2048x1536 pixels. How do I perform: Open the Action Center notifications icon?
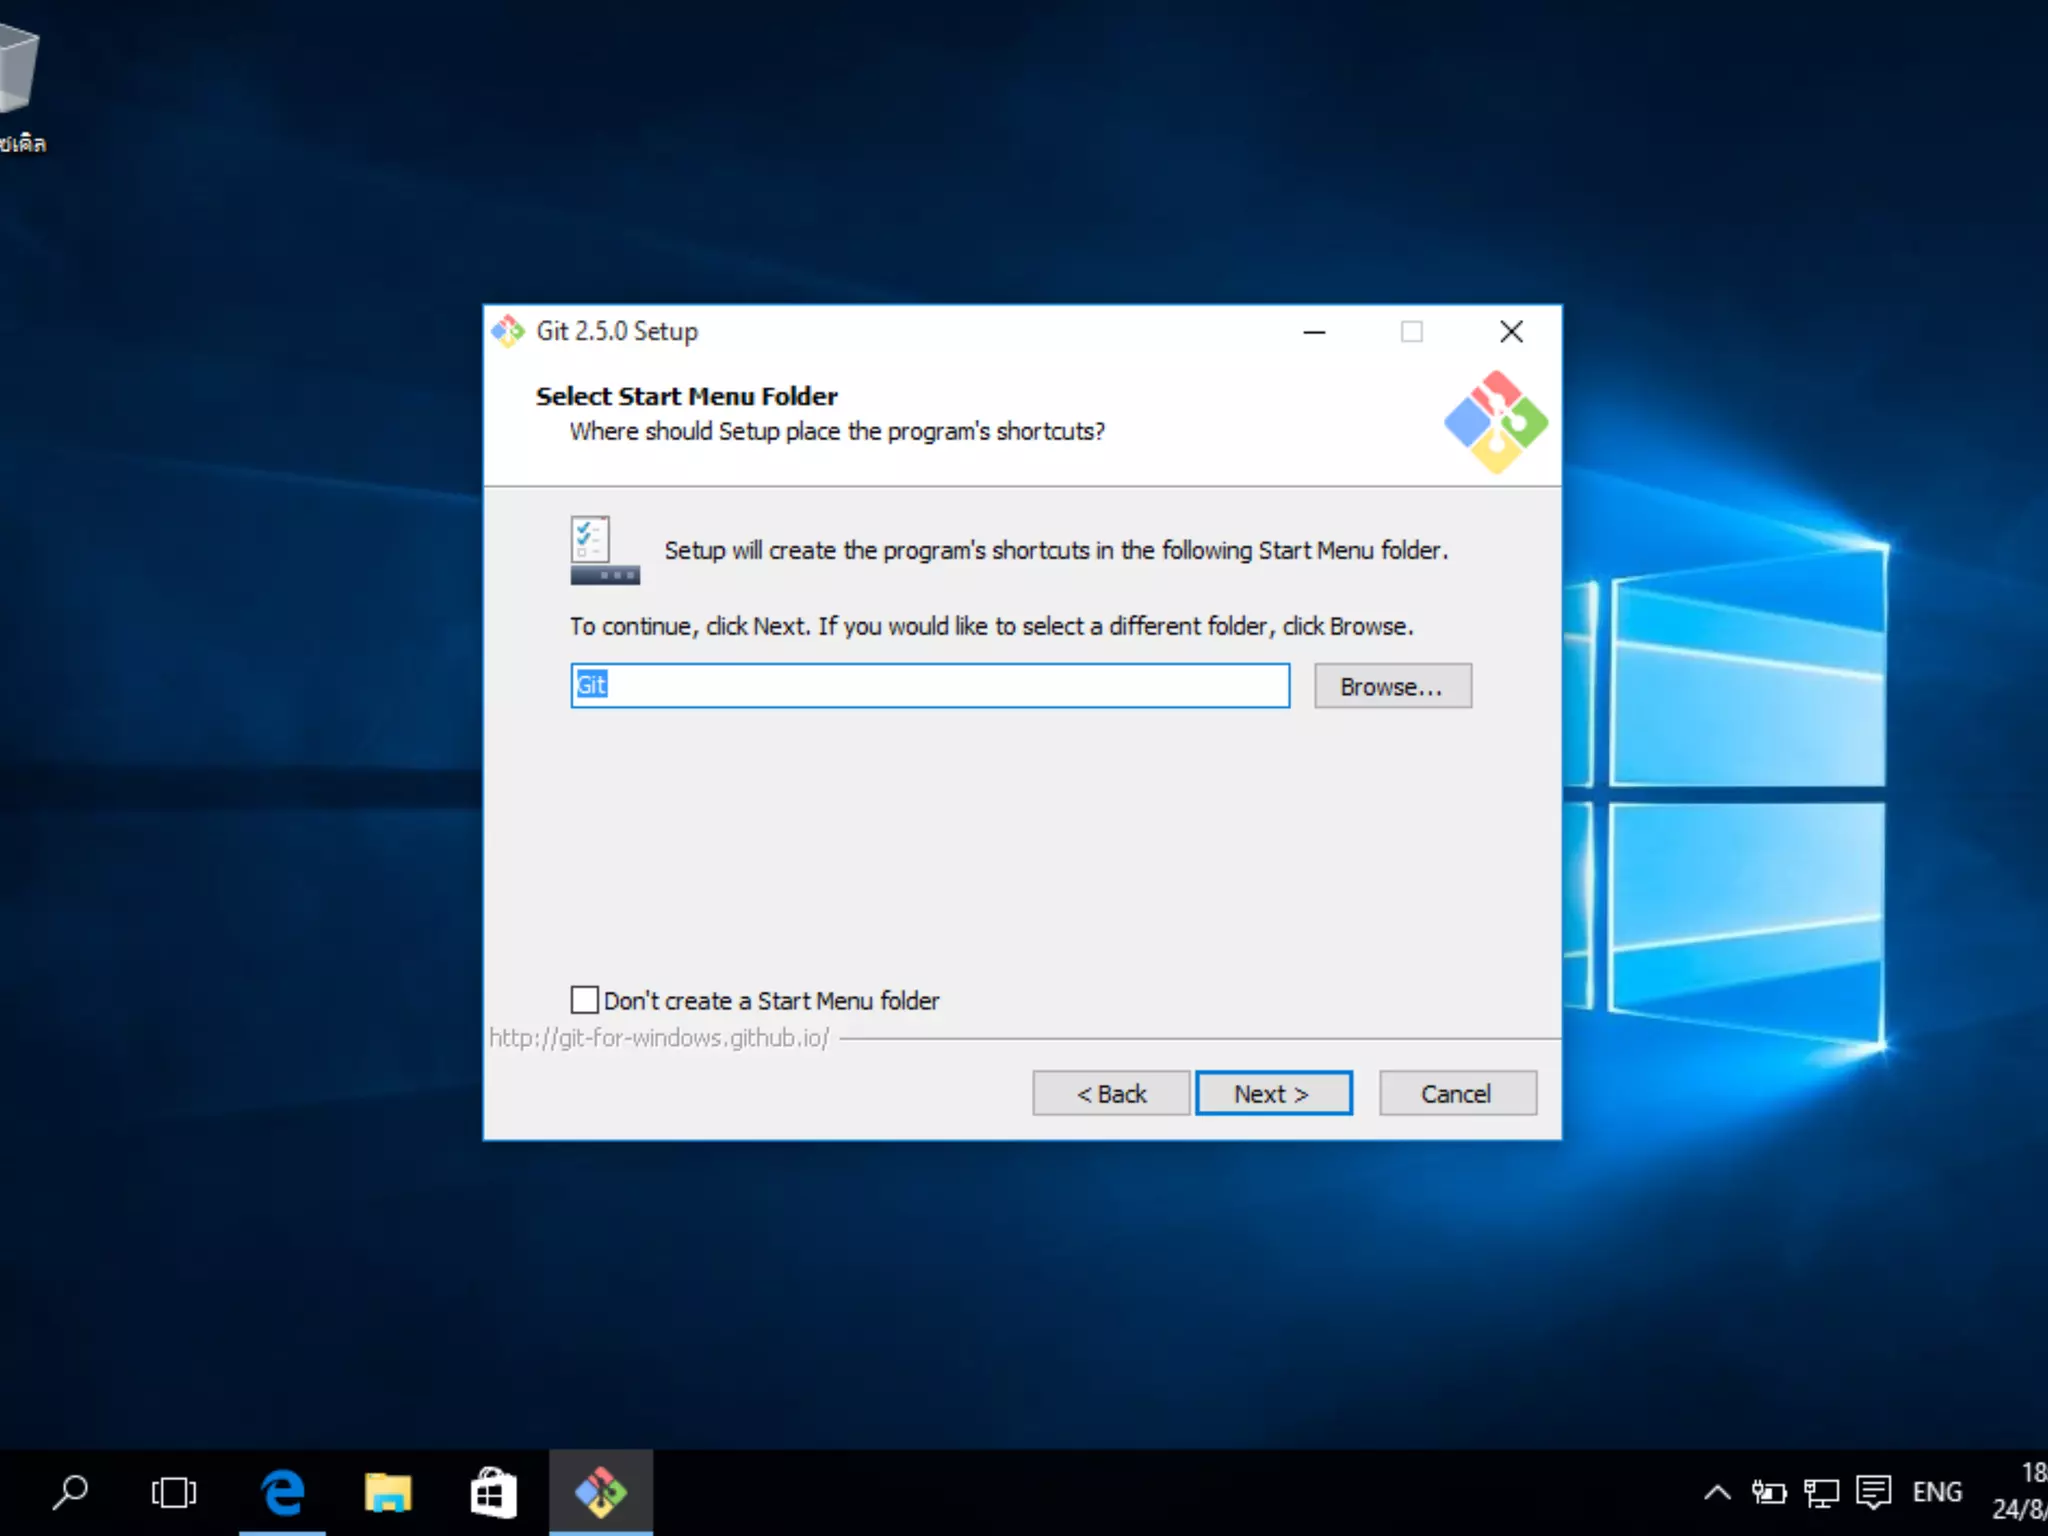[1872, 1492]
